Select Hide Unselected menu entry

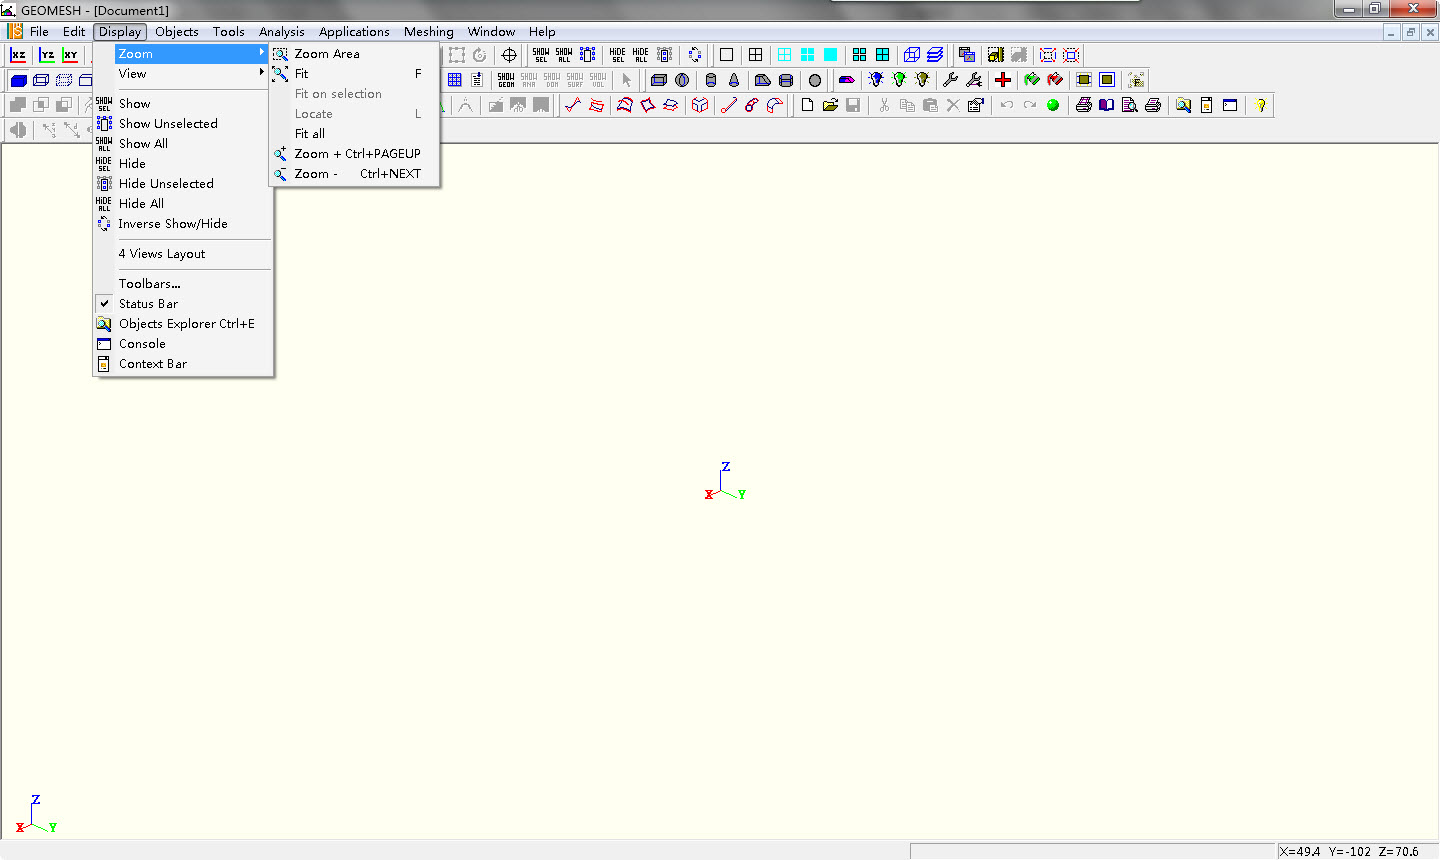click(x=183, y=184)
